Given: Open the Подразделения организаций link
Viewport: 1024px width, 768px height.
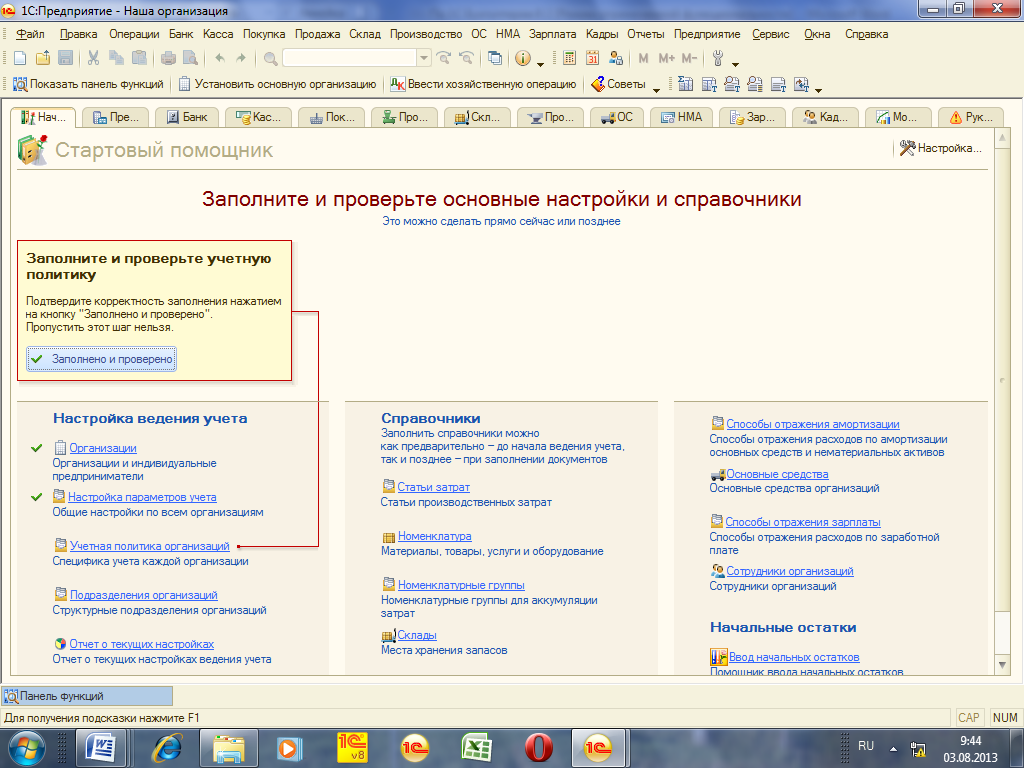Looking at the screenshot, I should pyautogui.click(x=144, y=595).
